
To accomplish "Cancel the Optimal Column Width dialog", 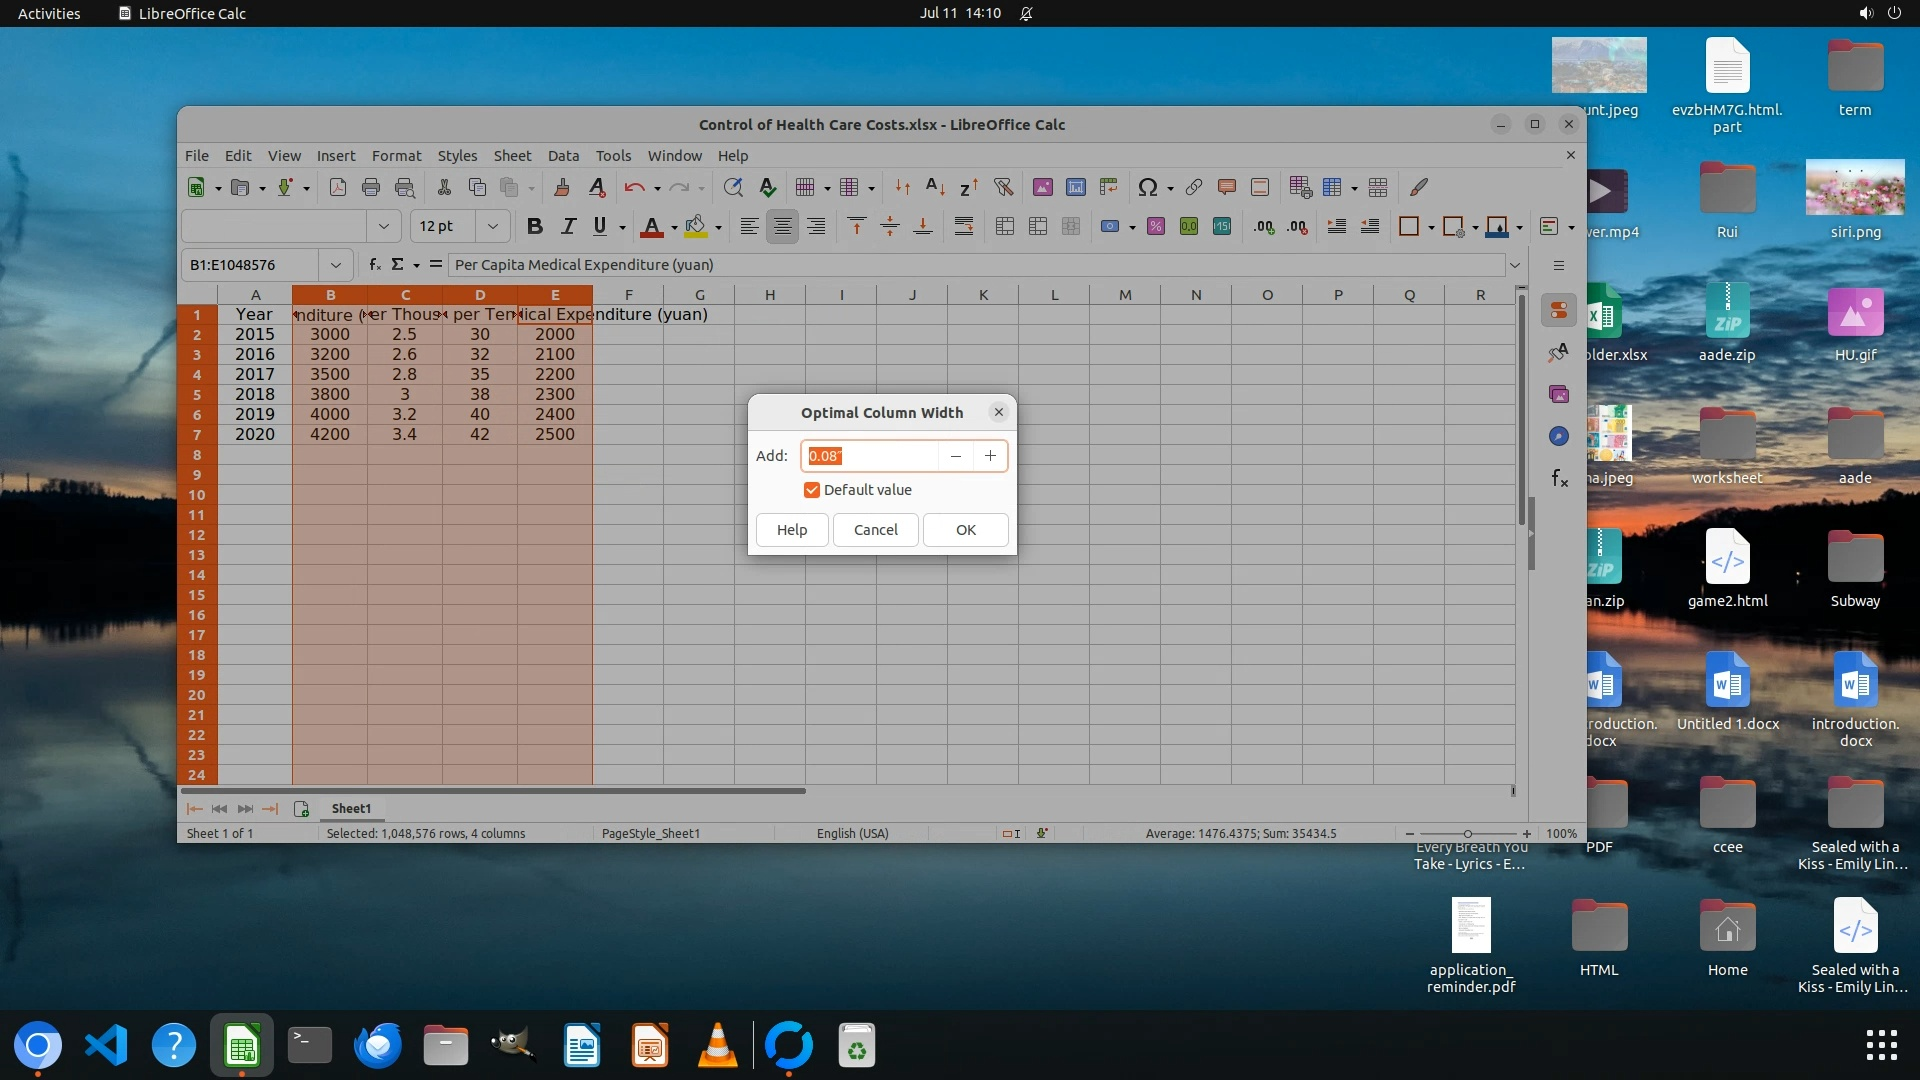I will (875, 530).
